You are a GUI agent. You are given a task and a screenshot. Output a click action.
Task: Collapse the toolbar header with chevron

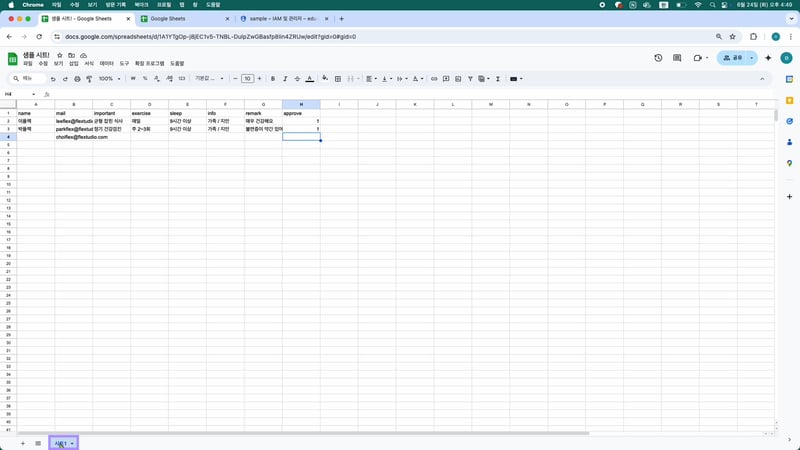pyautogui.click(x=762, y=79)
